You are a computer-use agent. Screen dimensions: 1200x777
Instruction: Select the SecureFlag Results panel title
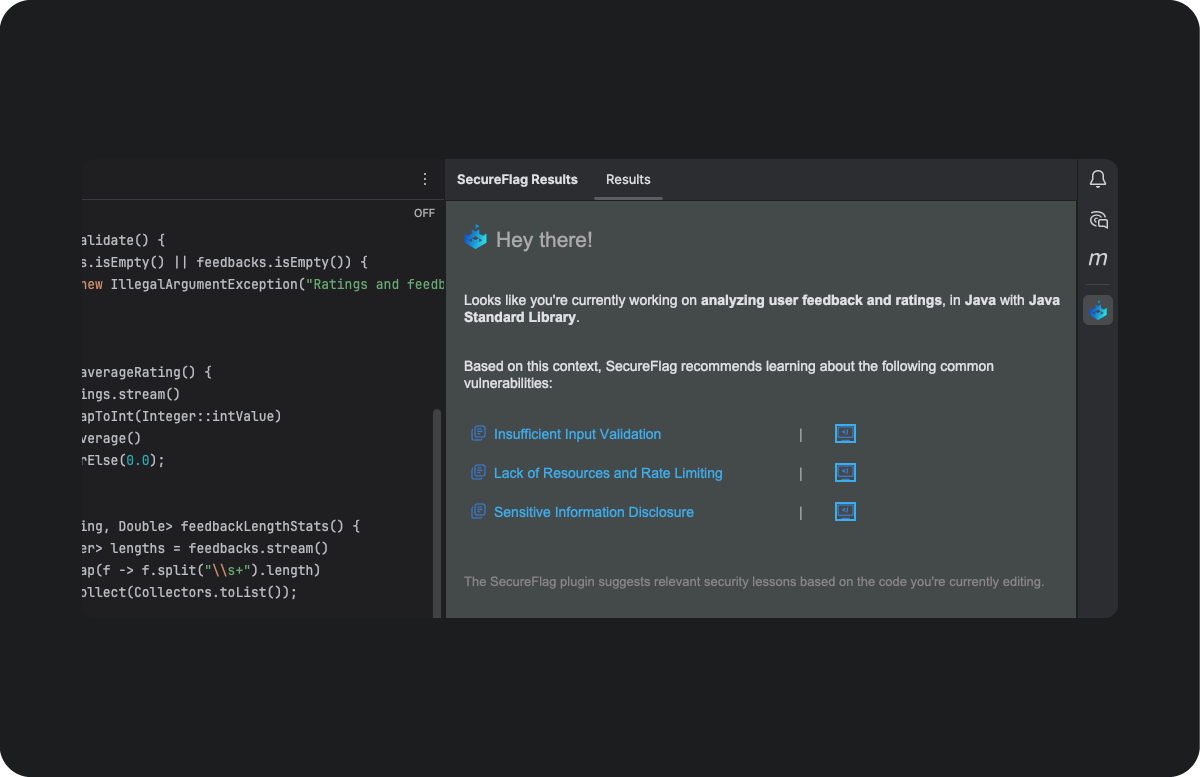[517, 180]
